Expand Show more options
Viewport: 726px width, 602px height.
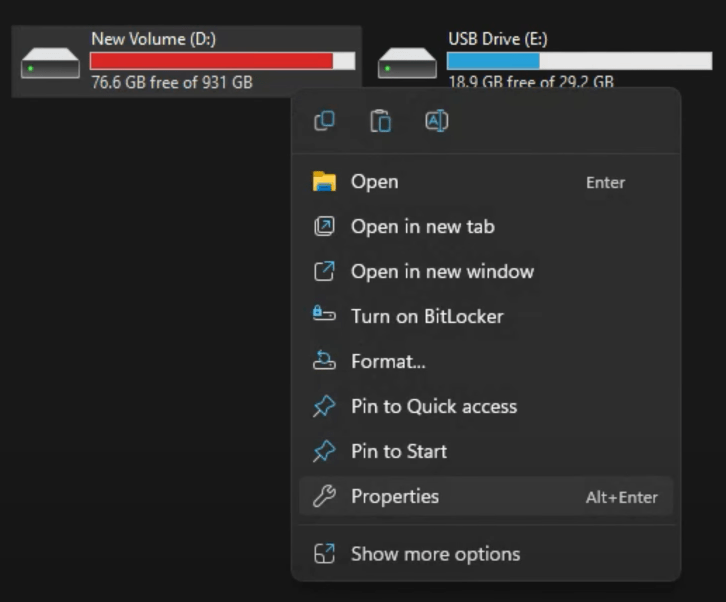tap(435, 554)
